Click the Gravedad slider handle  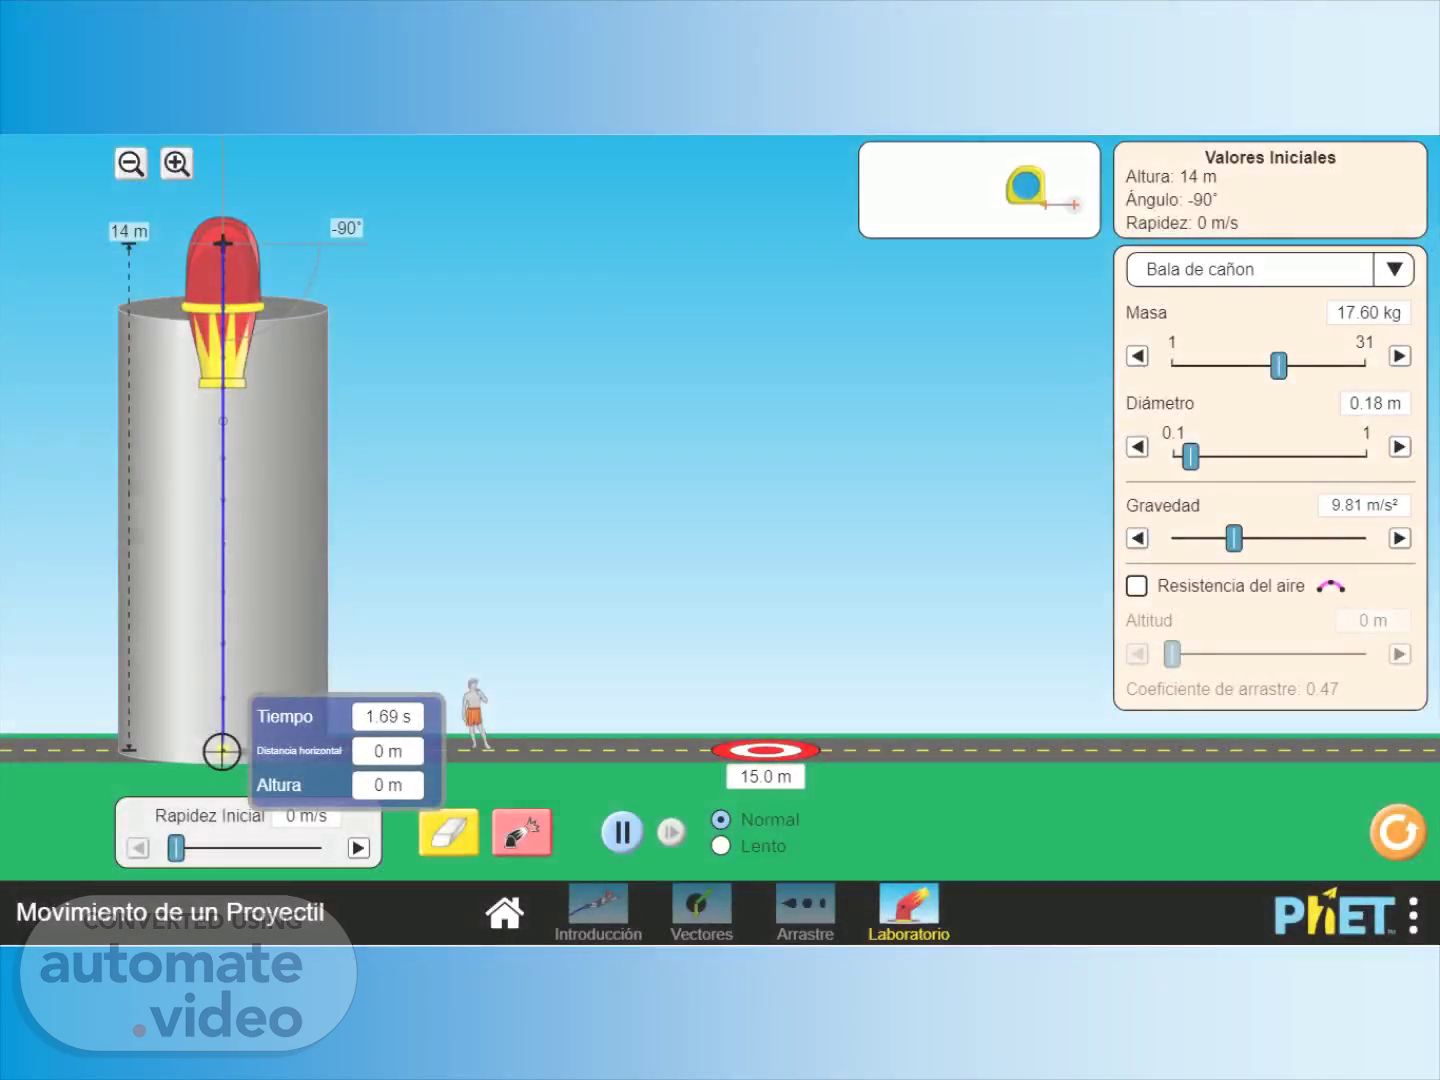(1234, 538)
